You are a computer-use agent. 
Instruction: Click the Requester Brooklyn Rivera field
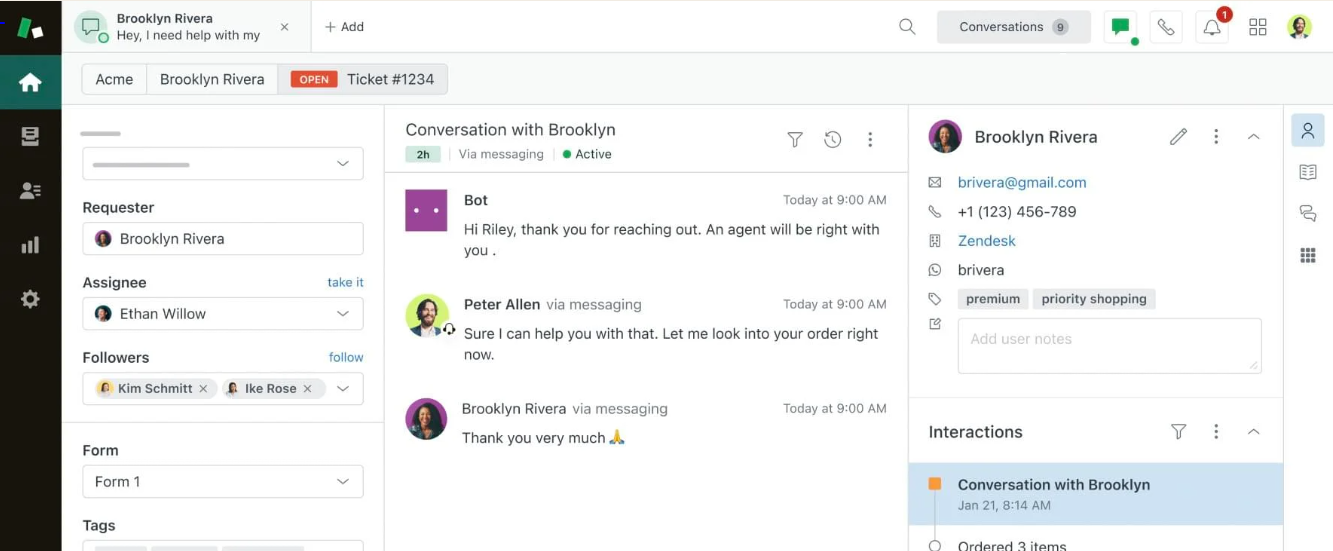[x=223, y=239]
